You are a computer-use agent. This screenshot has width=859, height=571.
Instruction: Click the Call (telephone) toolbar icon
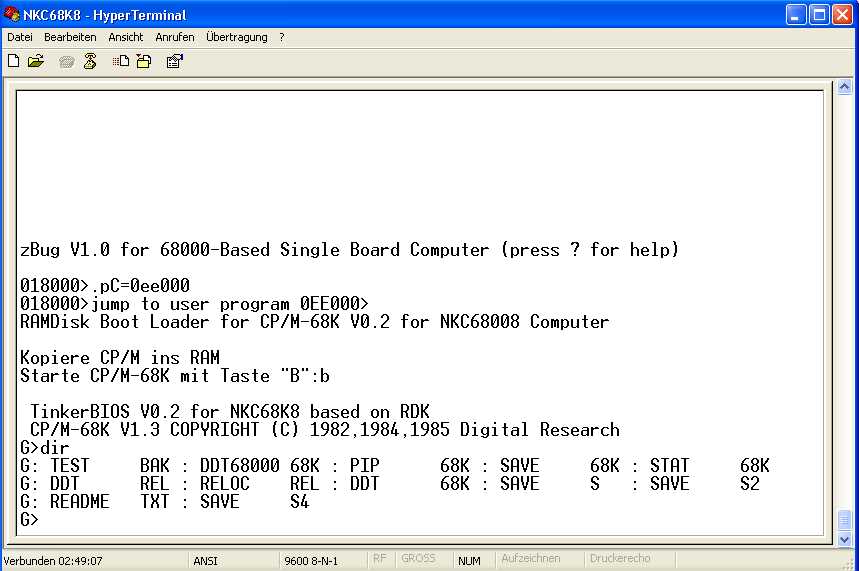point(67,62)
